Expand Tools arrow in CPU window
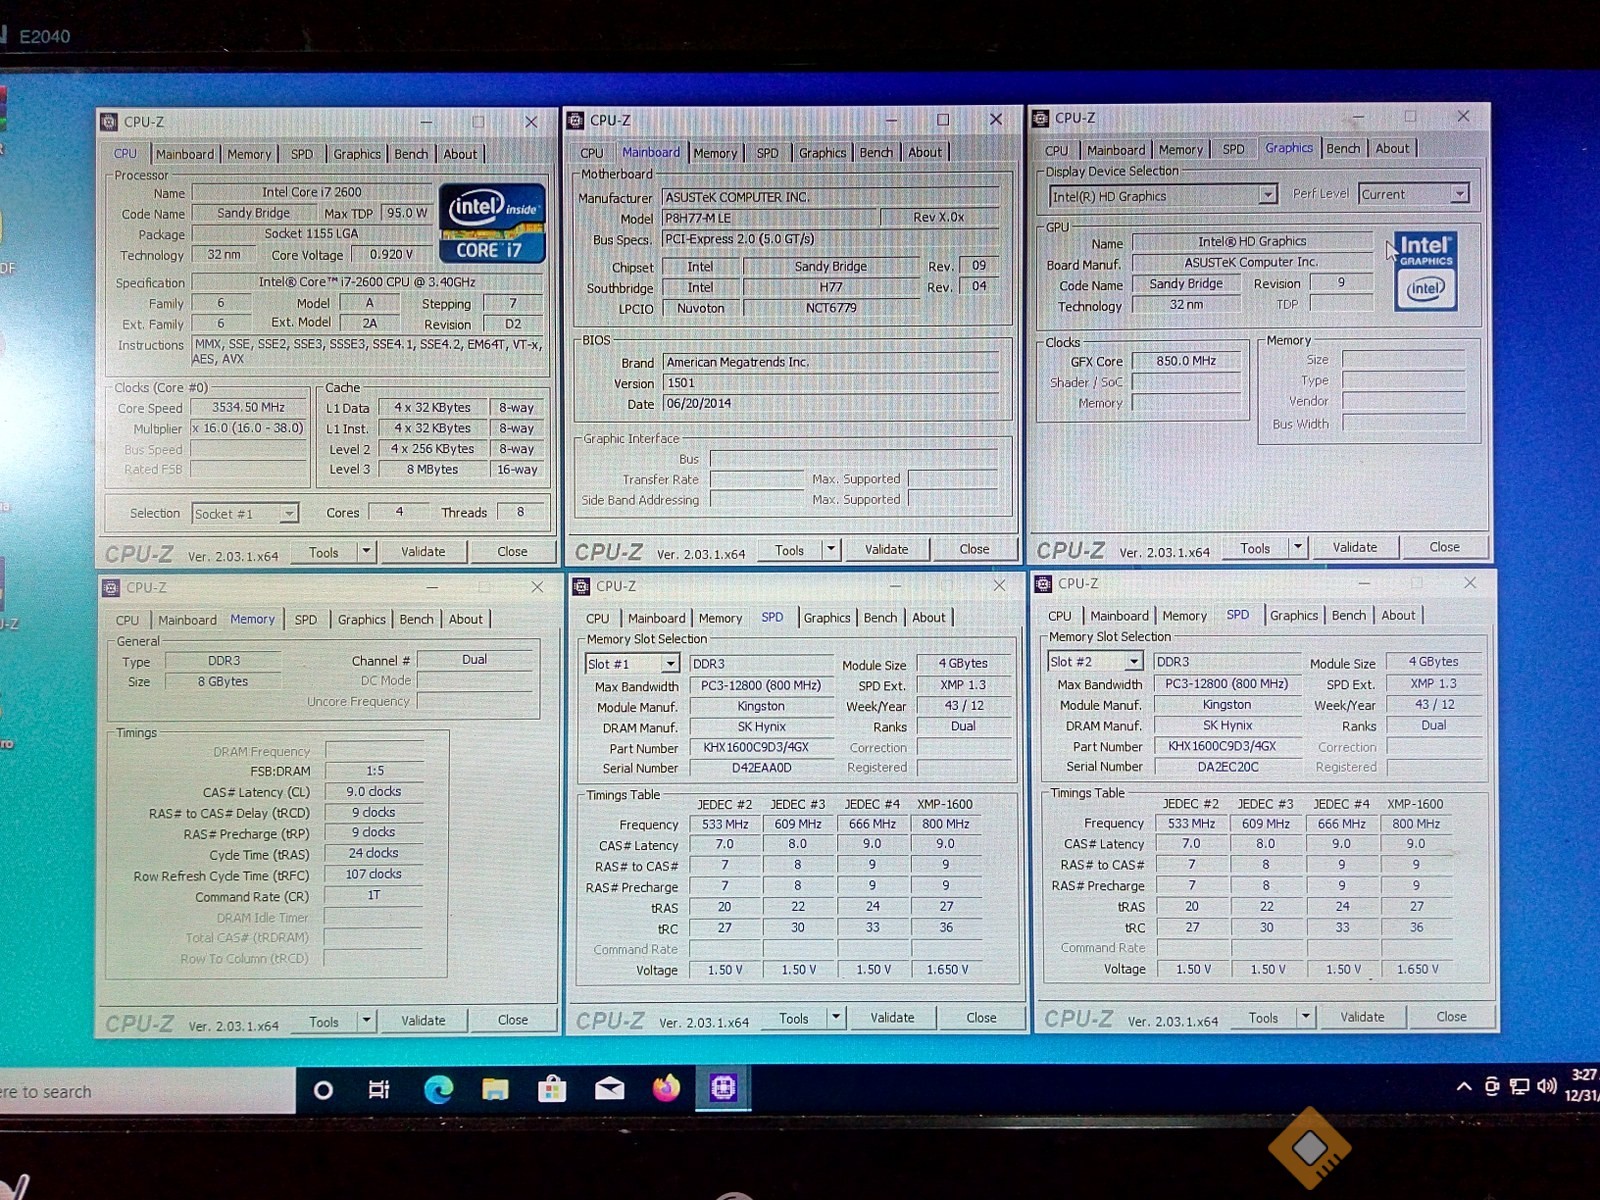Viewport: 1600px width, 1200px height. point(366,552)
